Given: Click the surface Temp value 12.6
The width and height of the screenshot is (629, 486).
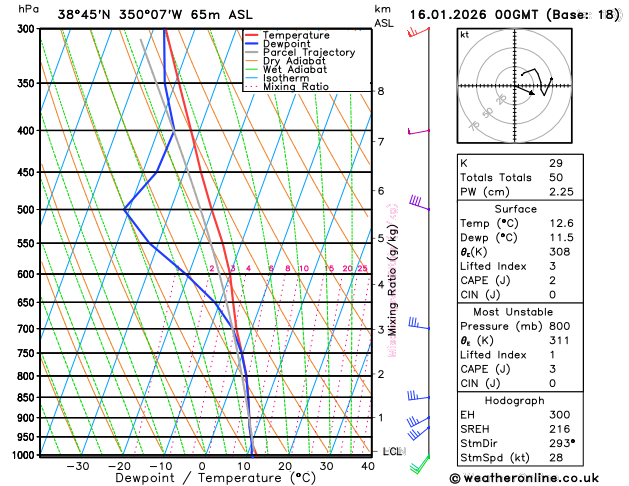Looking at the screenshot, I should pos(561,223).
